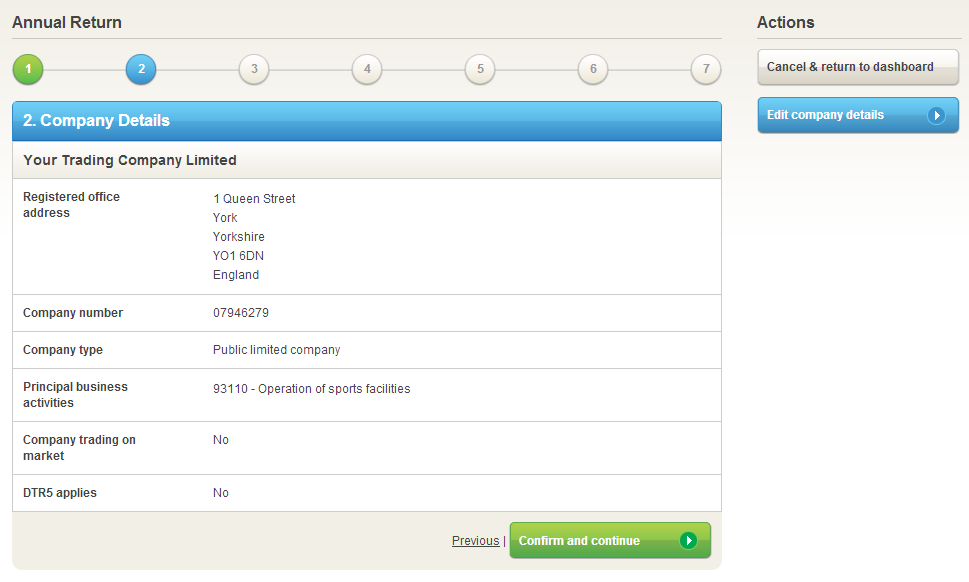Image resolution: width=969 pixels, height=582 pixels.
Task: Click the DTR5 applies value
Action: pos(221,493)
